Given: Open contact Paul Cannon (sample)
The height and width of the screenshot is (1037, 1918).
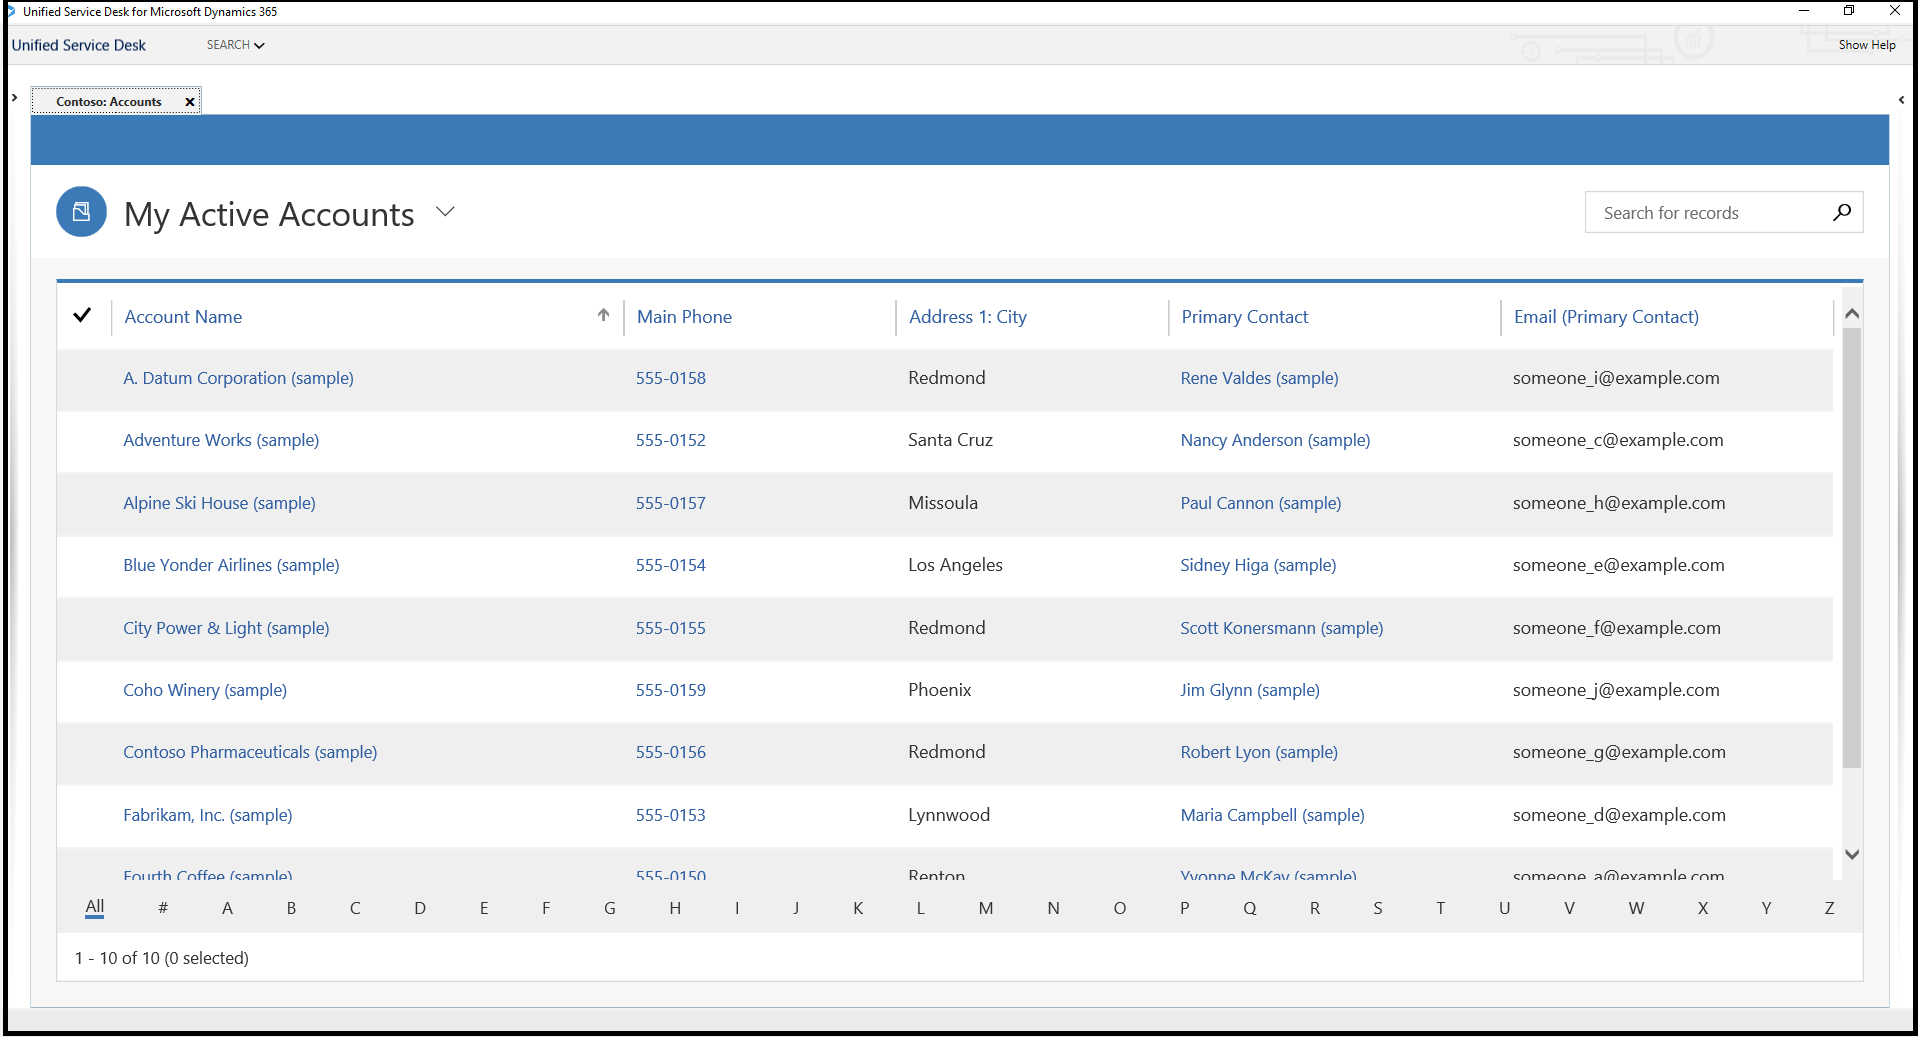Looking at the screenshot, I should pos(1261,503).
